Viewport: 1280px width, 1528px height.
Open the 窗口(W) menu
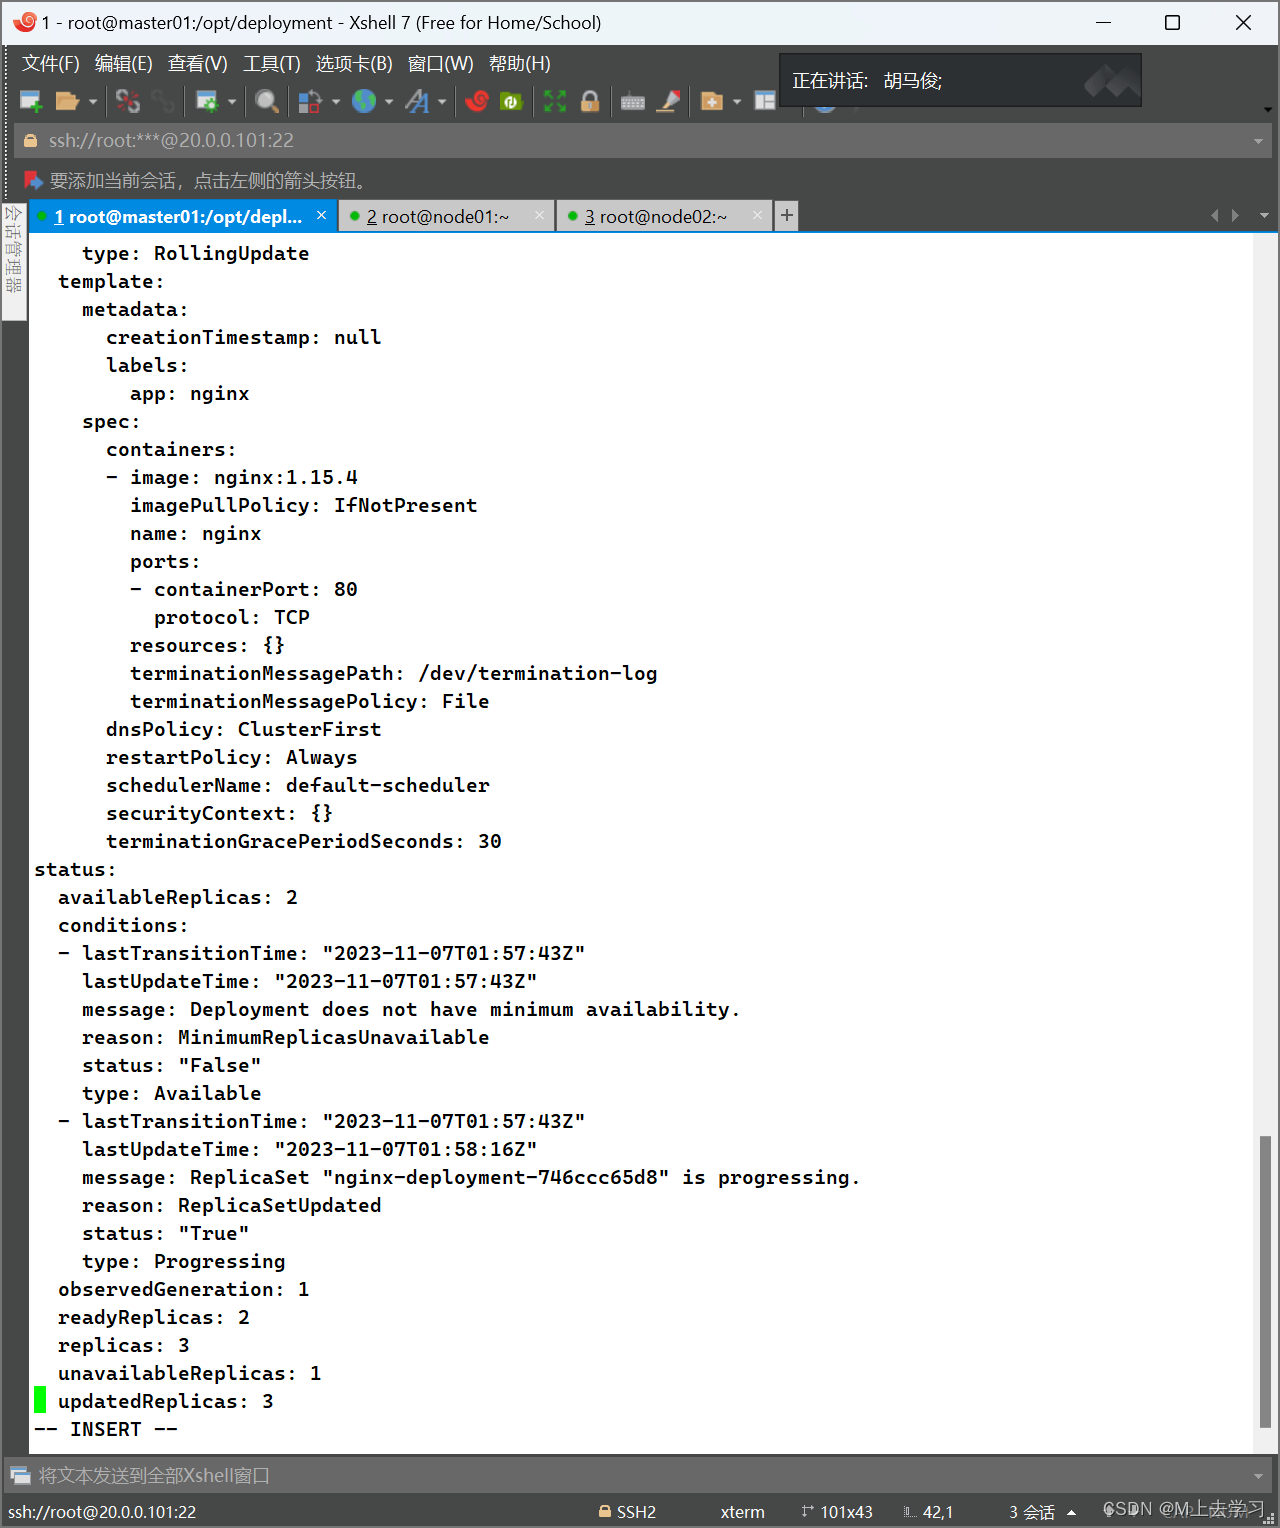tap(440, 64)
